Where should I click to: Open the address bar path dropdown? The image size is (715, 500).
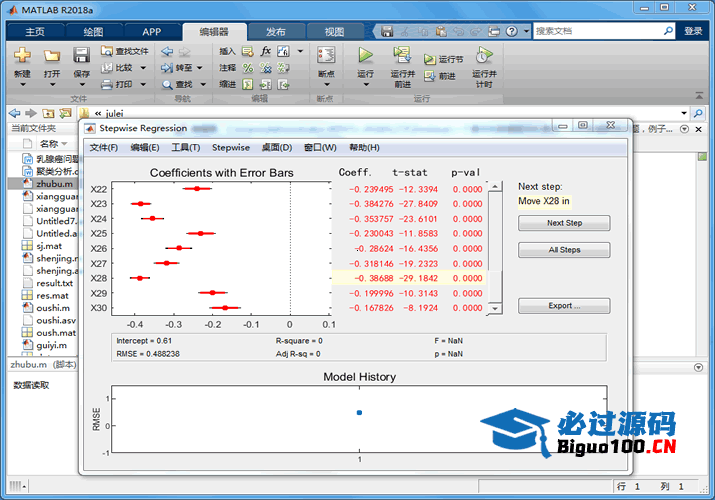coord(684,113)
